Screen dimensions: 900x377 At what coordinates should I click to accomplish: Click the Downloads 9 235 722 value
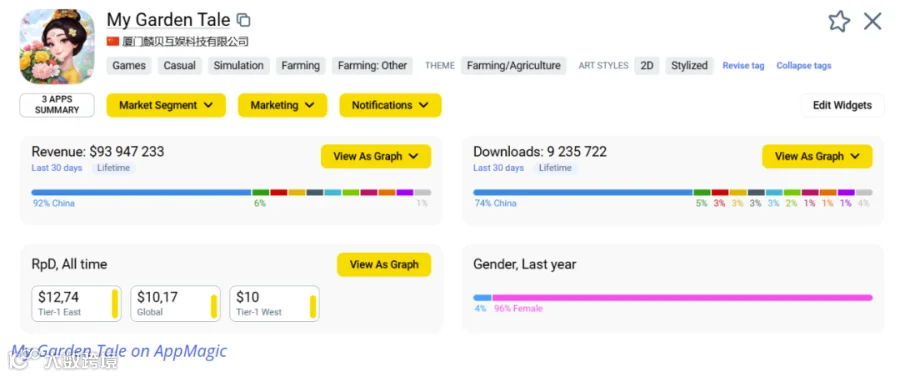(x=577, y=151)
